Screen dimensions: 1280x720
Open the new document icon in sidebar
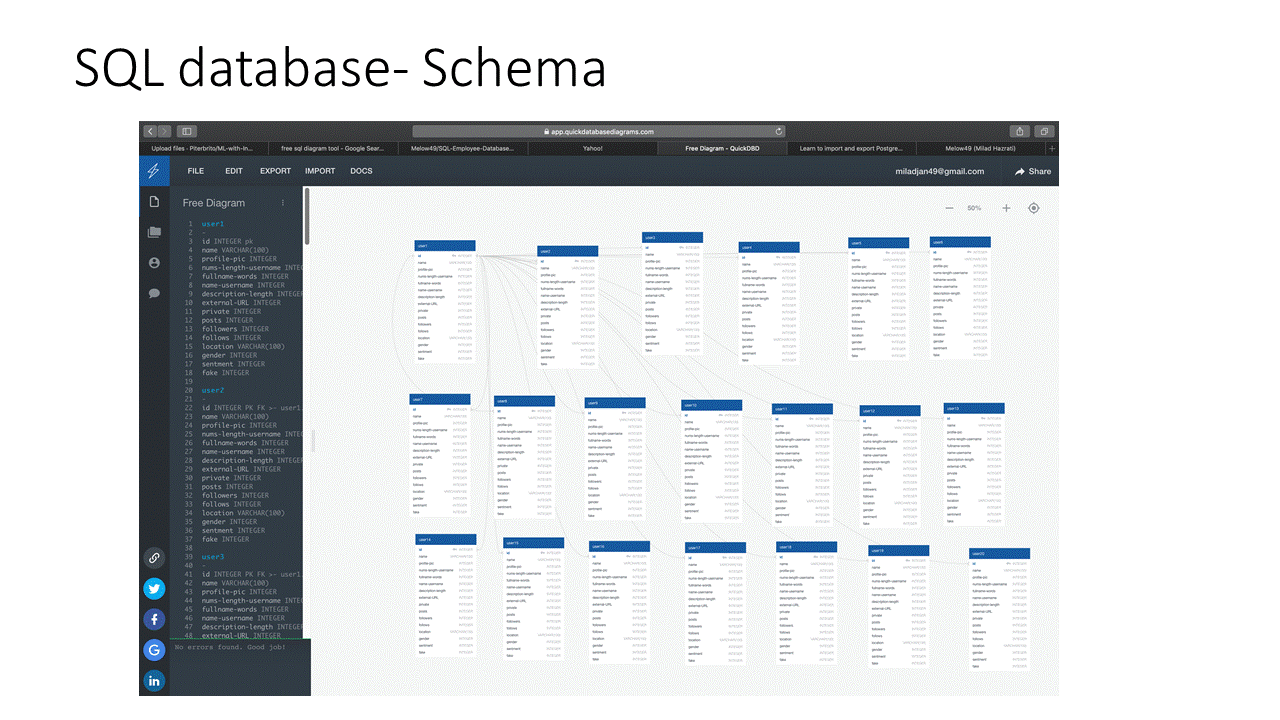[154, 202]
